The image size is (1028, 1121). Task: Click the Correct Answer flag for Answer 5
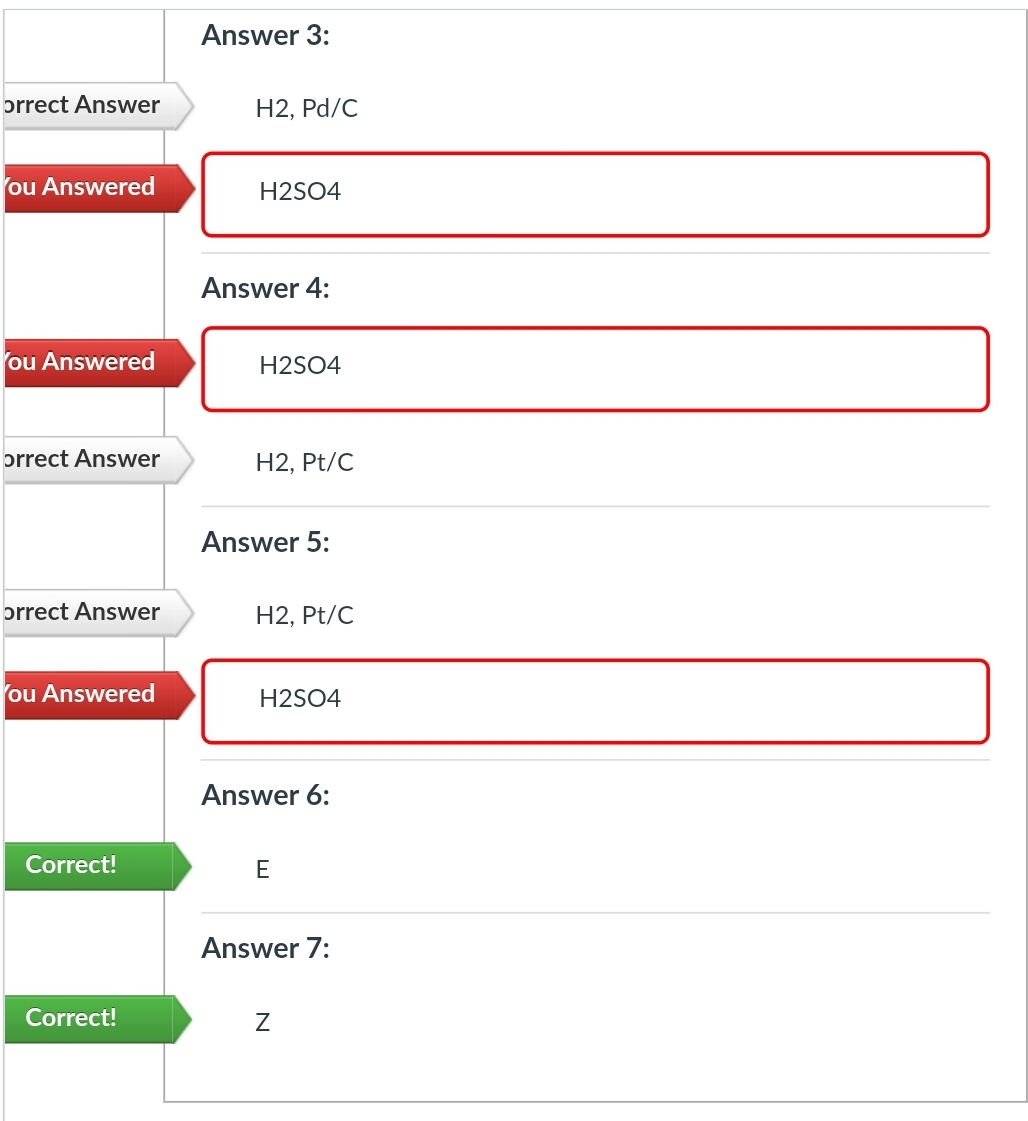click(x=90, y=613)
